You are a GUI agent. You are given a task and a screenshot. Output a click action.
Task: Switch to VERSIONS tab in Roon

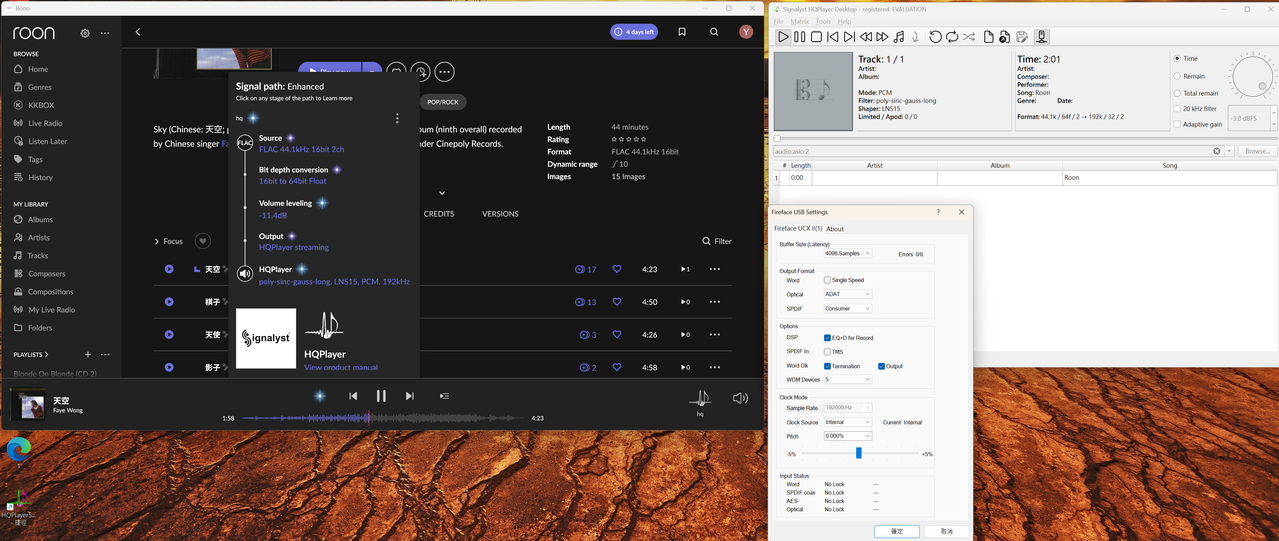[x=500, y=214]
